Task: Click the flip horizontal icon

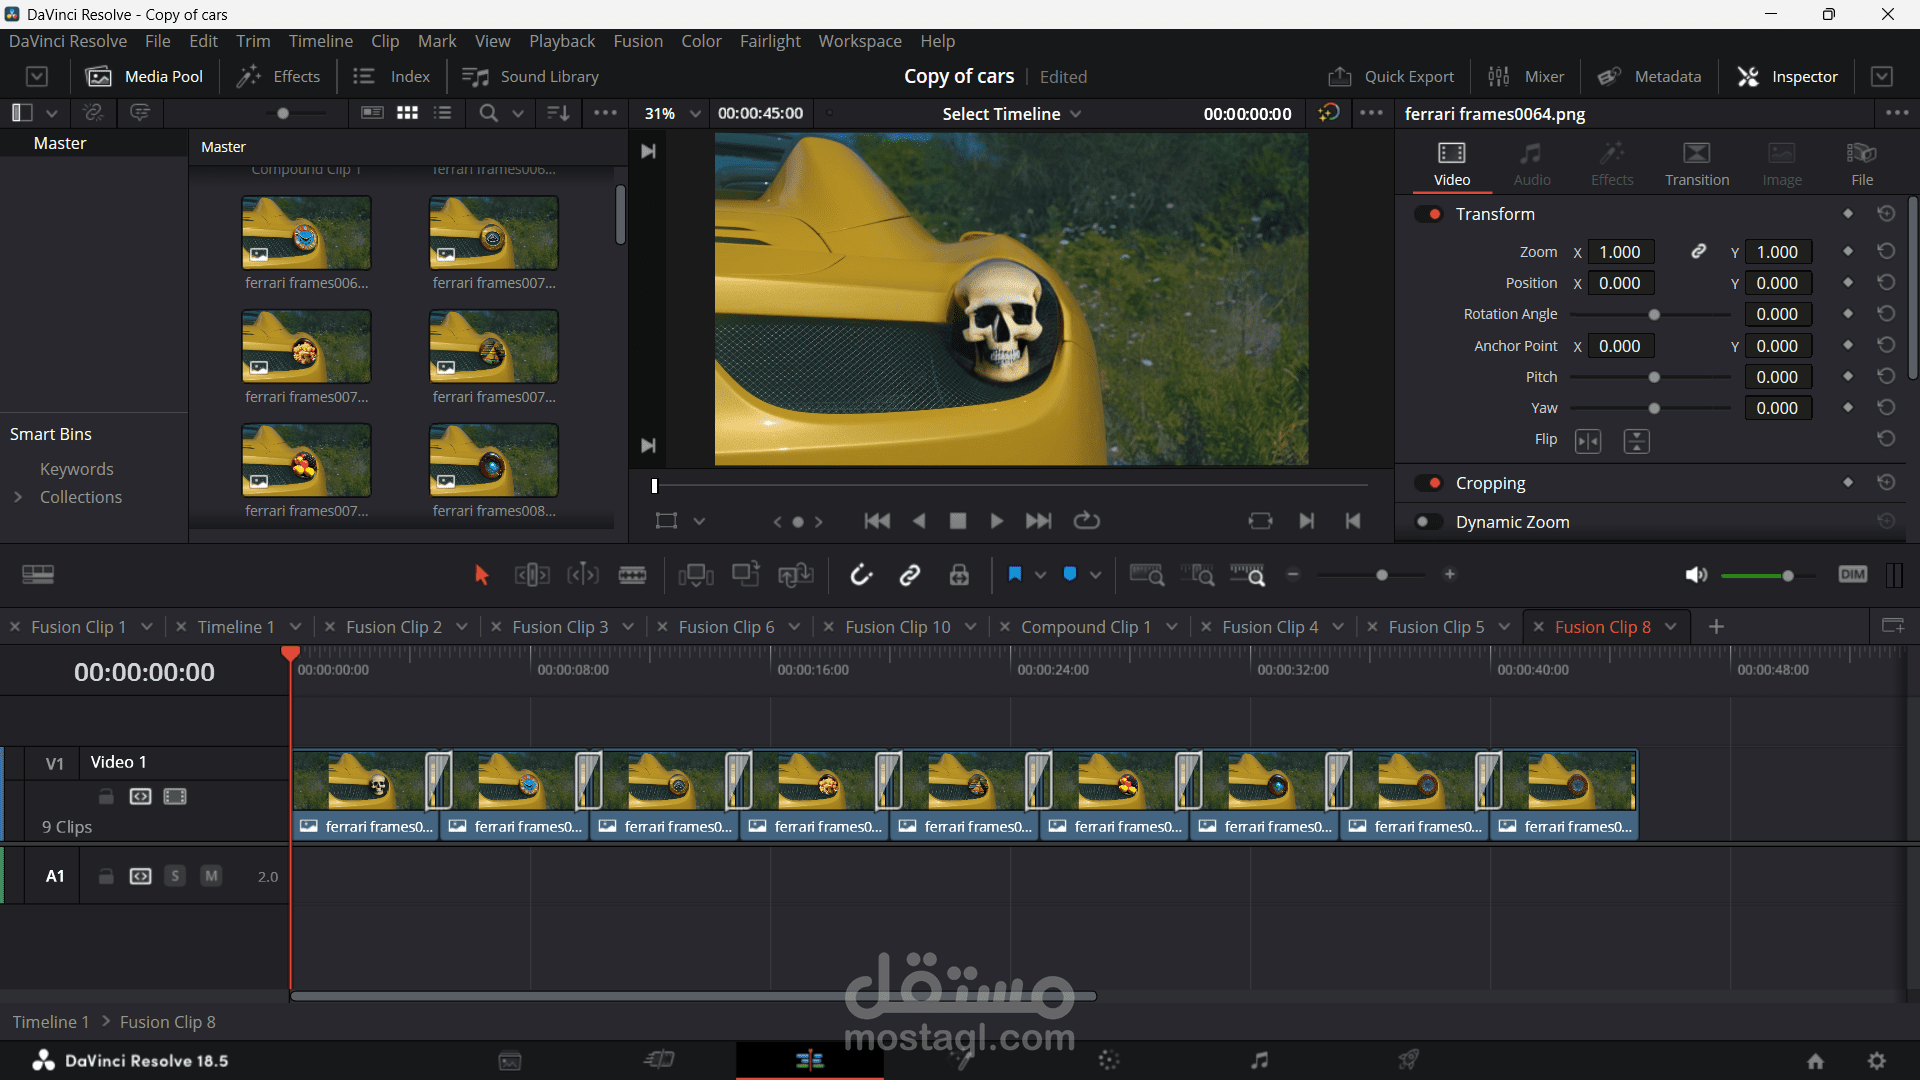Action: [1587, 441]
